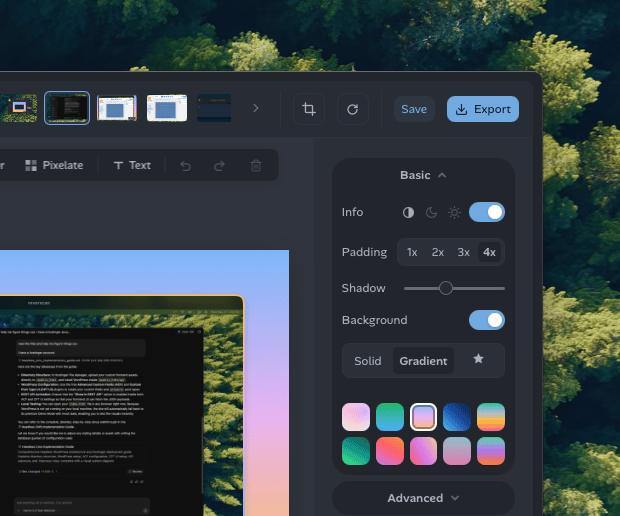Select the auto contrast theme icon
The height and width of the screenshot is (516, 620).
(x=408, y=213)
